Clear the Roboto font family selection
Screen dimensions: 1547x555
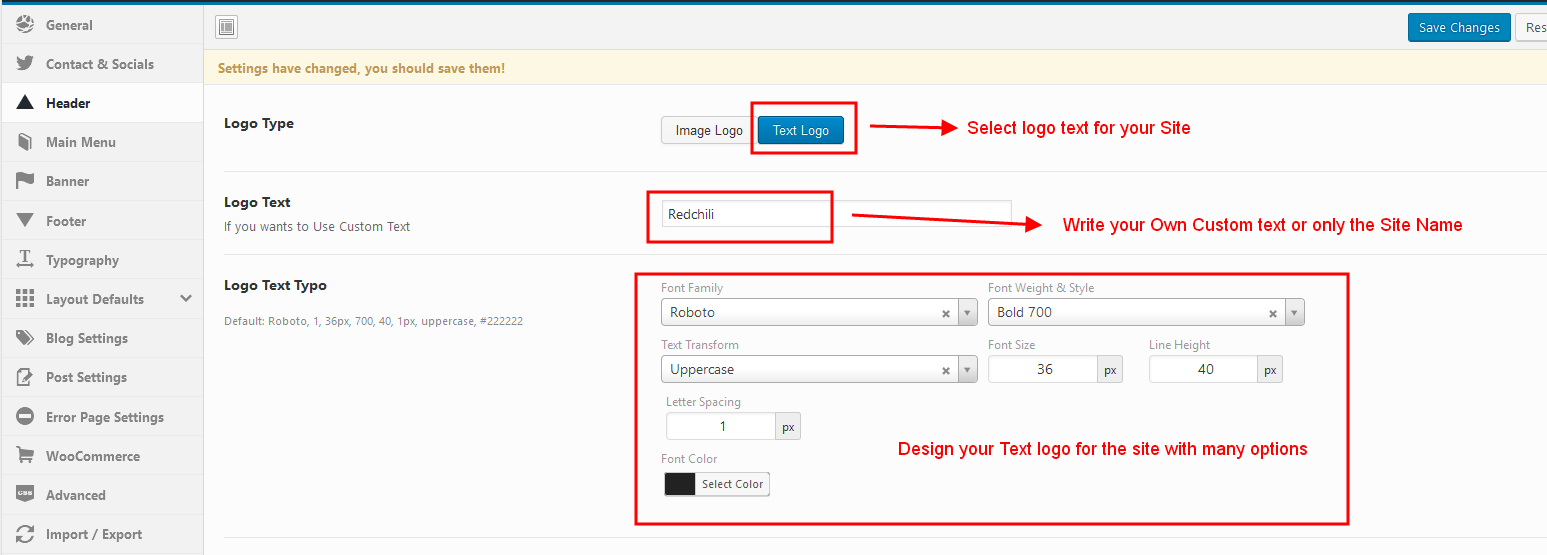click(945, 313)
